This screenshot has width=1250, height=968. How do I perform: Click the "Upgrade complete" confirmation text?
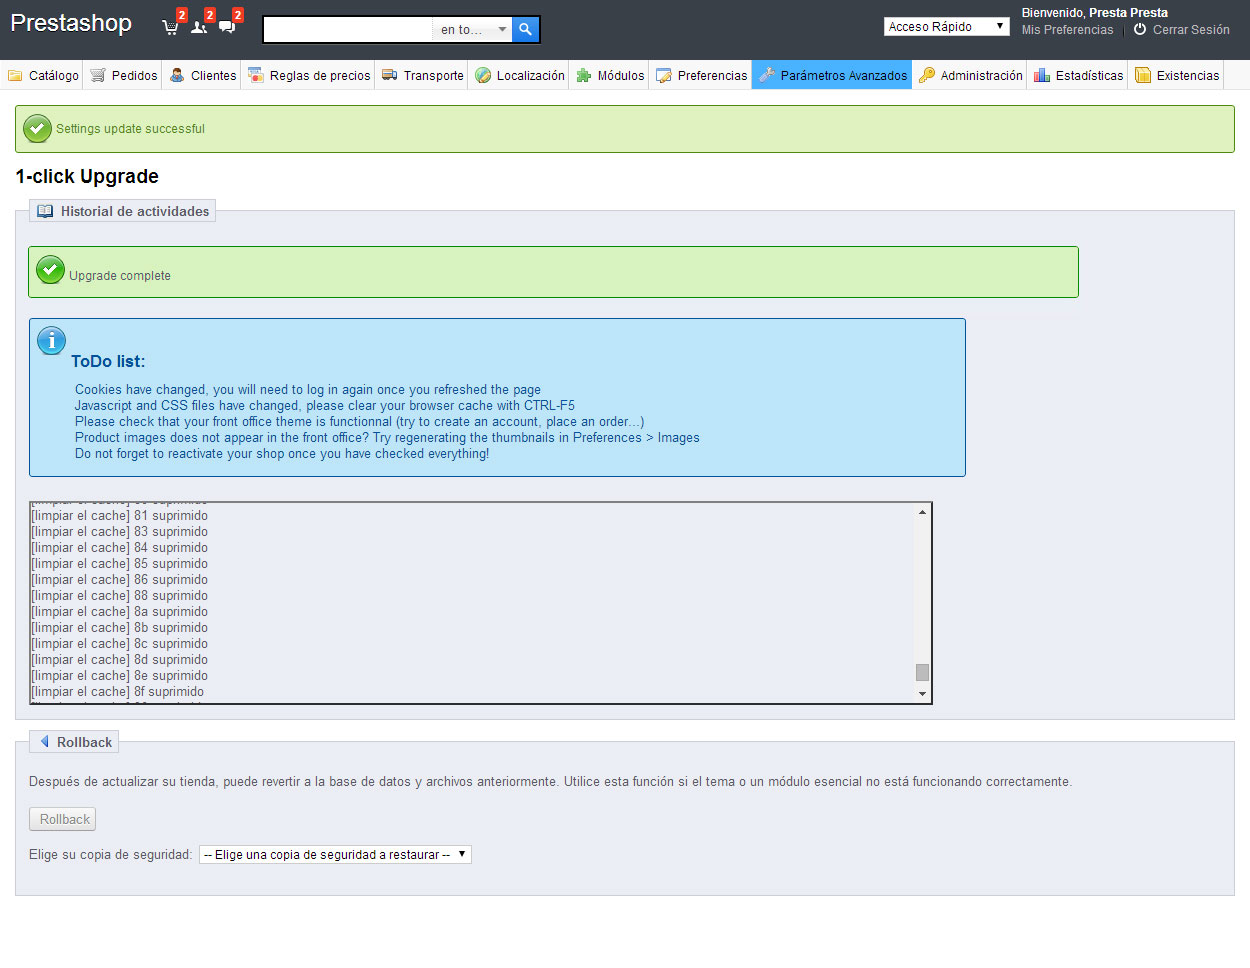(x=120, y=276)
